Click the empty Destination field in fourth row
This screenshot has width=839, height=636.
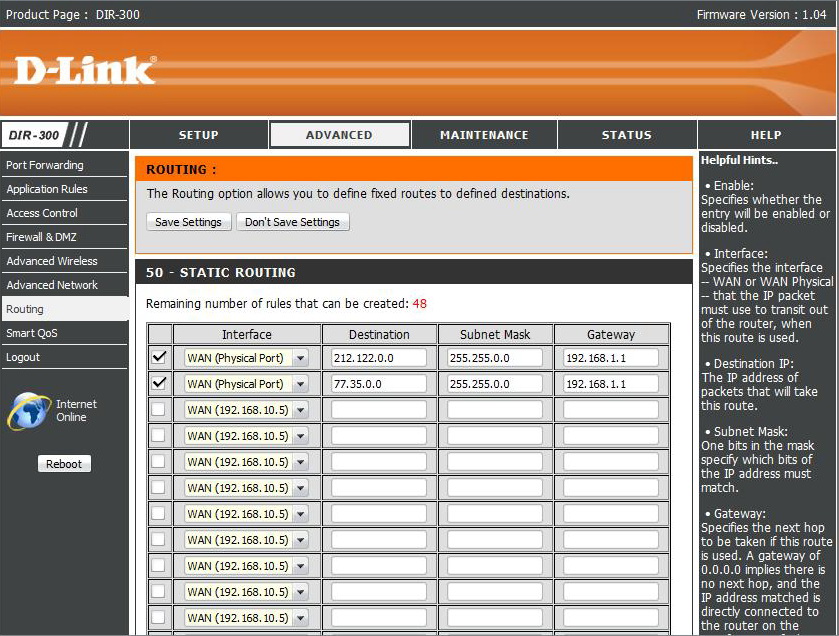click(379, 436)
